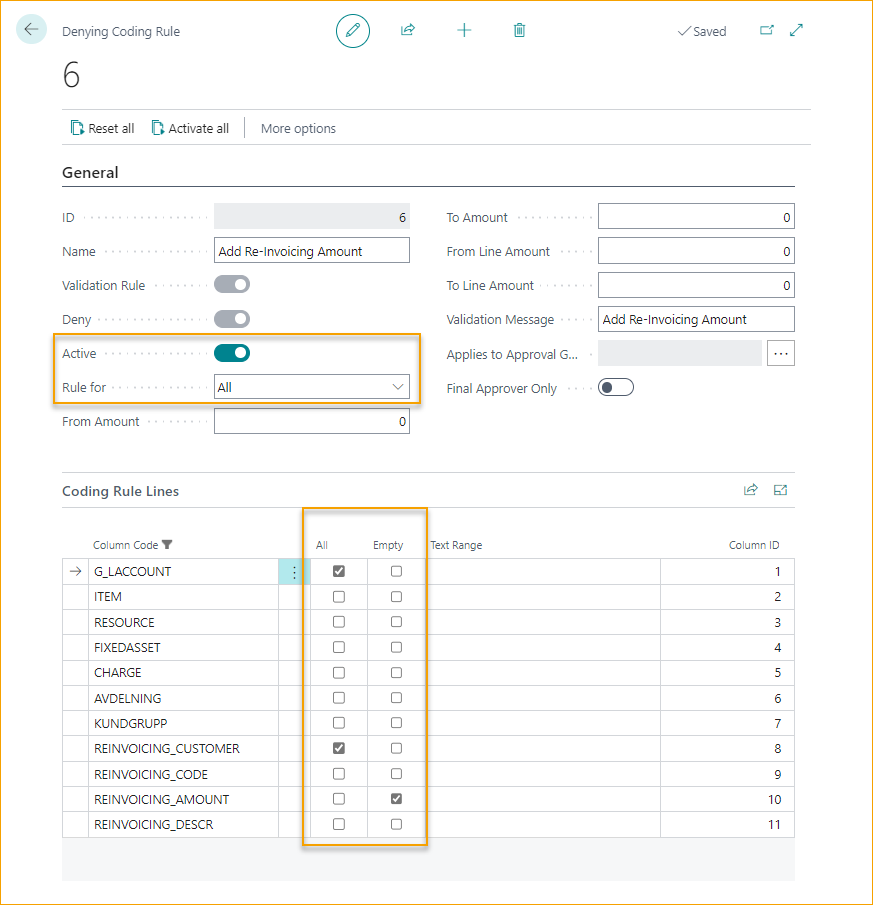Expand the page to full screen
Viewport: 873px width, 905px height.
click(796, 31)
